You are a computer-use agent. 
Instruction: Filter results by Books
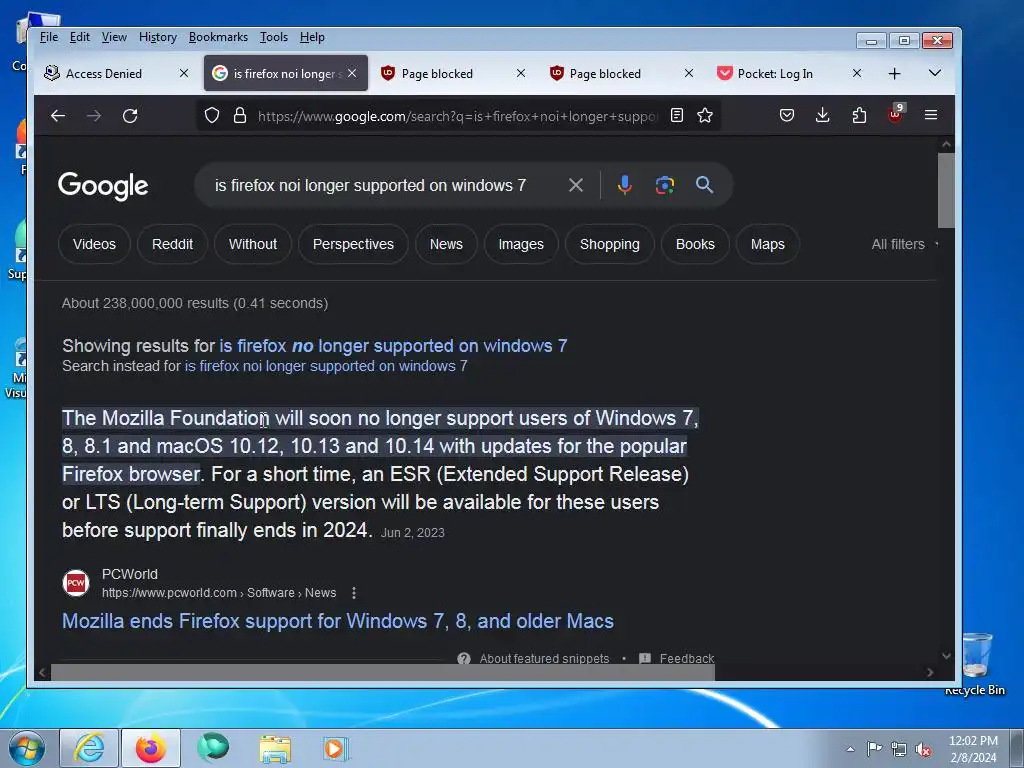click(695, 244)
